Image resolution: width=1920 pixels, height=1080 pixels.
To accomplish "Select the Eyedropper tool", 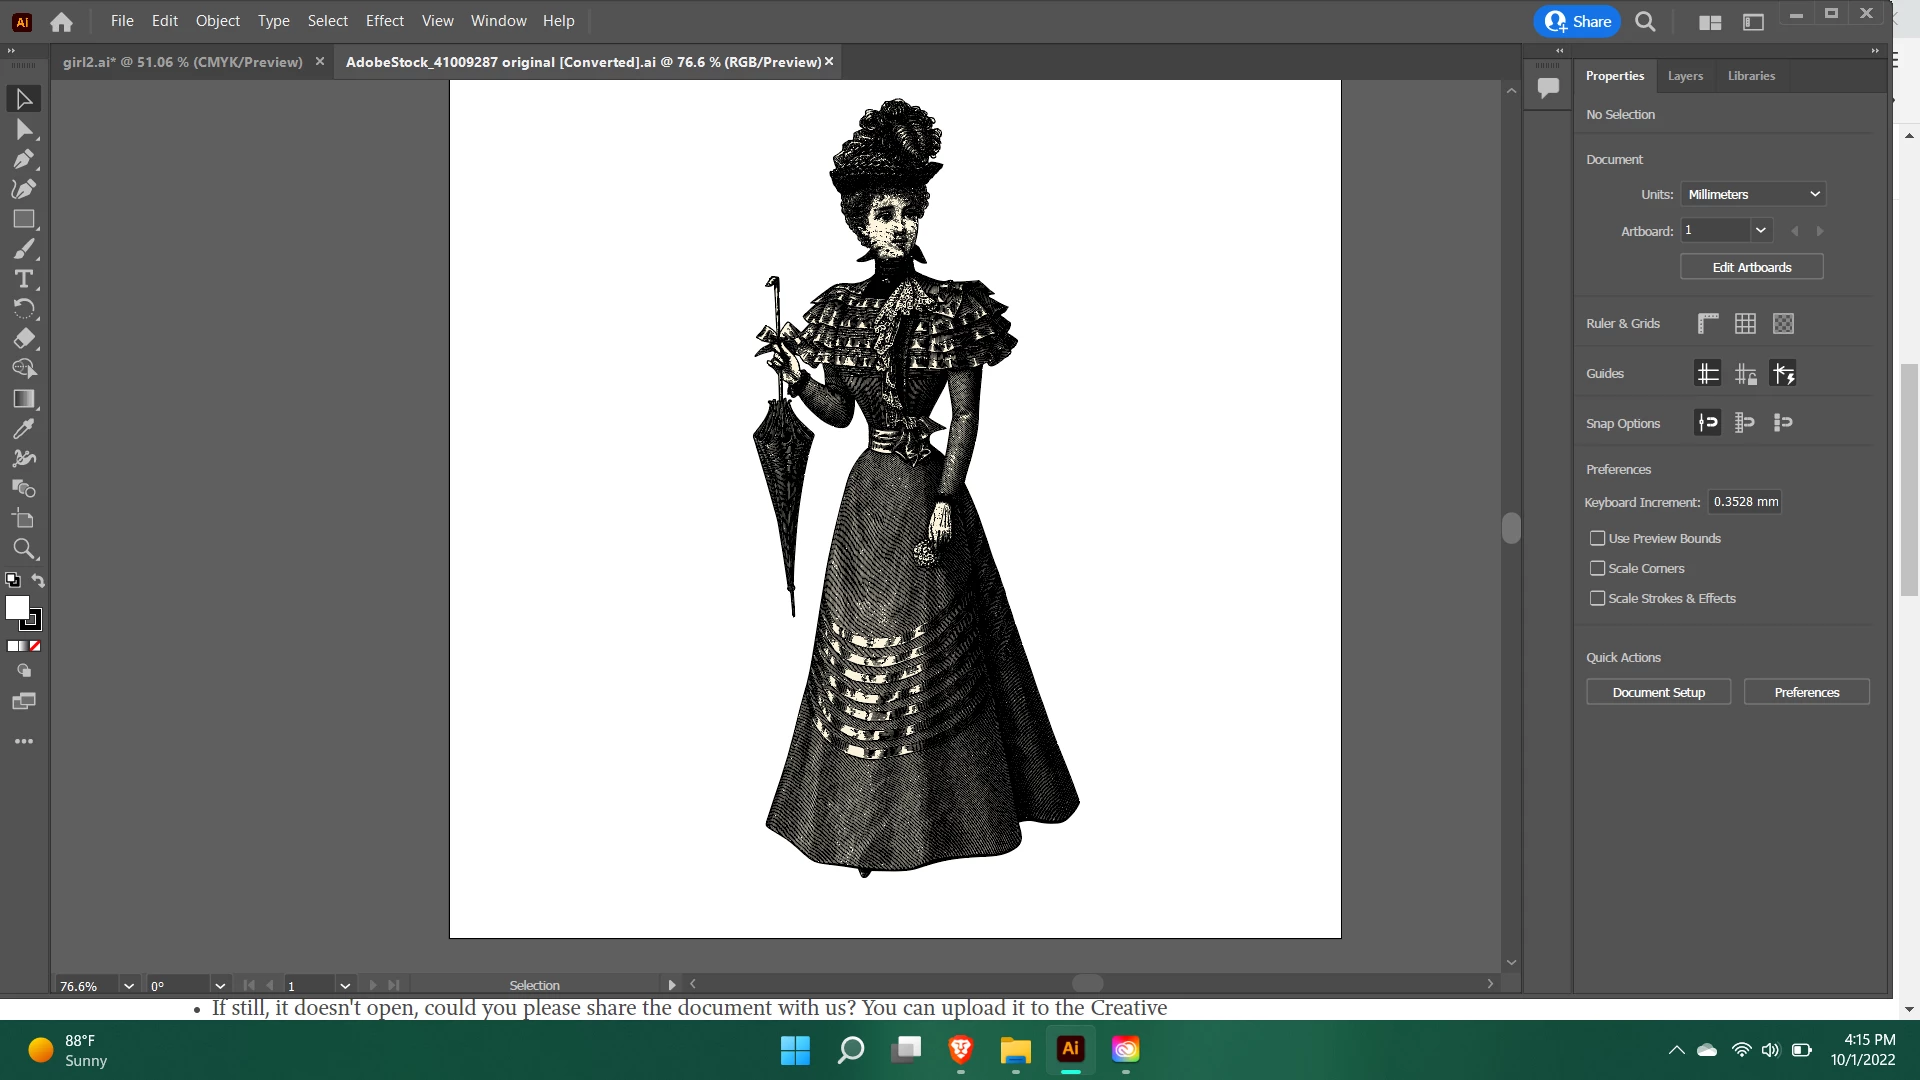I will point(24,429).
